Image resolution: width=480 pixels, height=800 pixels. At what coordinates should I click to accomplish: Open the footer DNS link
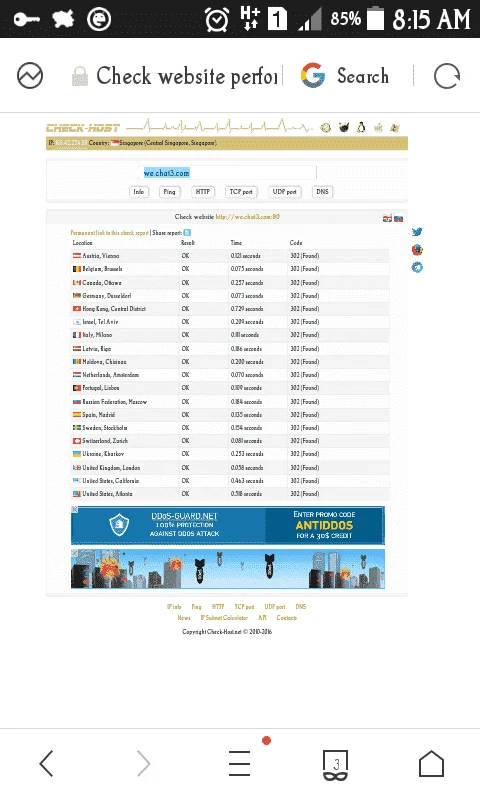coord(300,607)
